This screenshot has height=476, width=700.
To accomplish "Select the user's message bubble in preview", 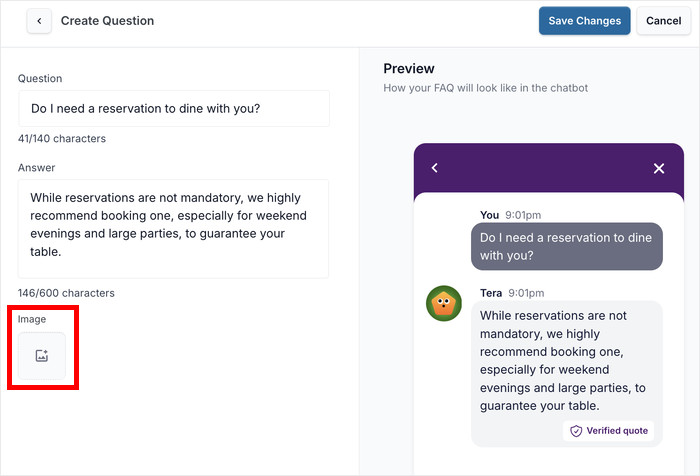I will tap(567, 246).
